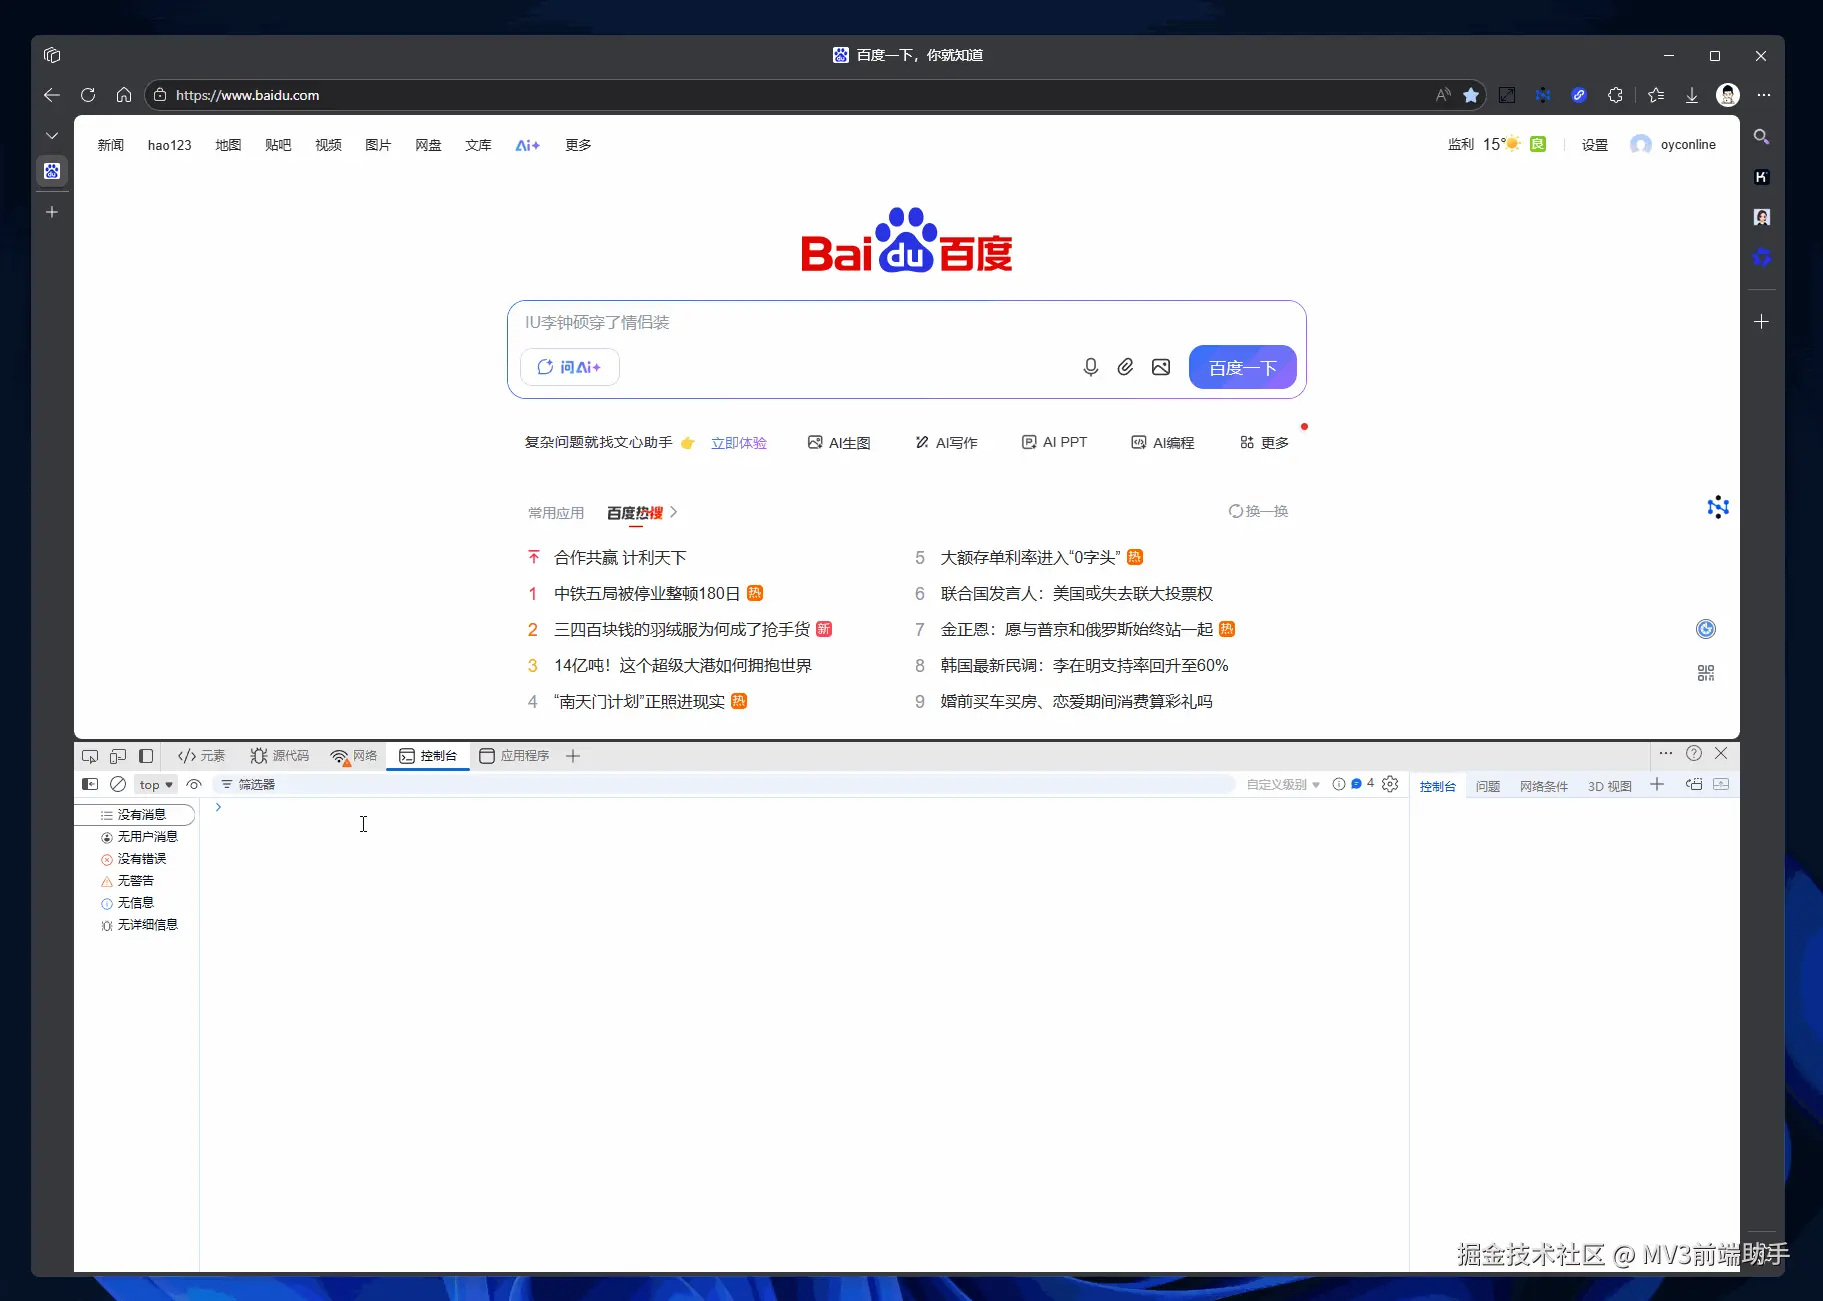Open the browser profile avatar

tap(1728, 95)
